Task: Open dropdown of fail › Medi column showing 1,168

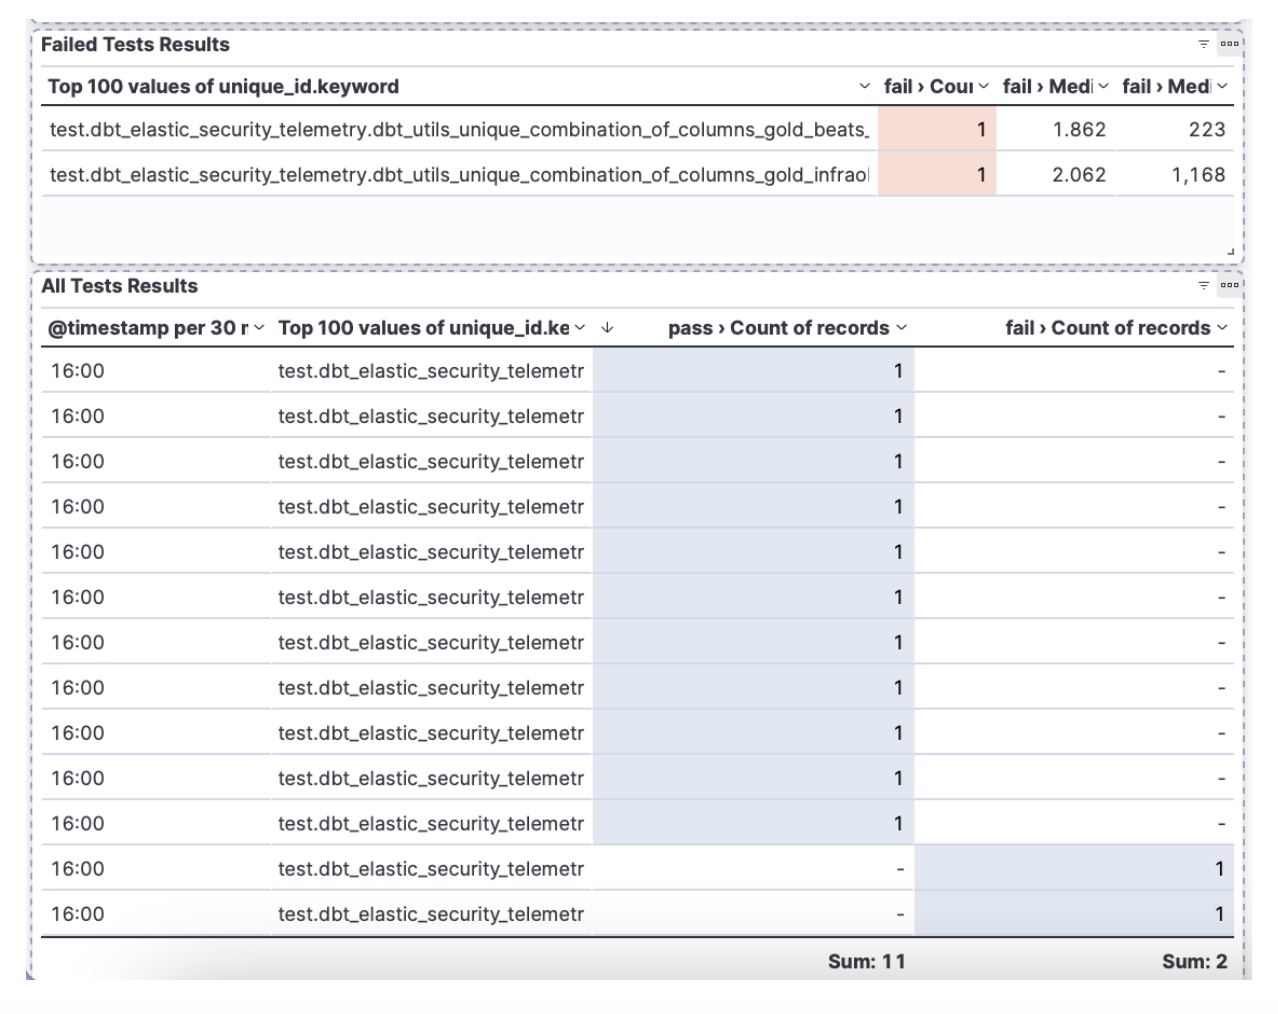Action: (x=1222, y=87)
